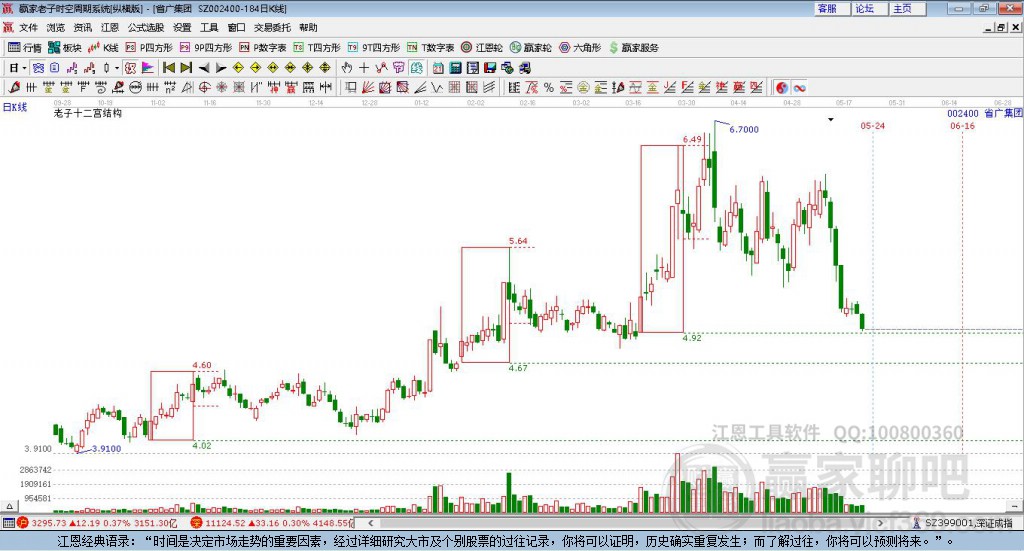Step chart right with black right arrow
The height and width of the screenshot is (551, 1024).
point(221,68)
